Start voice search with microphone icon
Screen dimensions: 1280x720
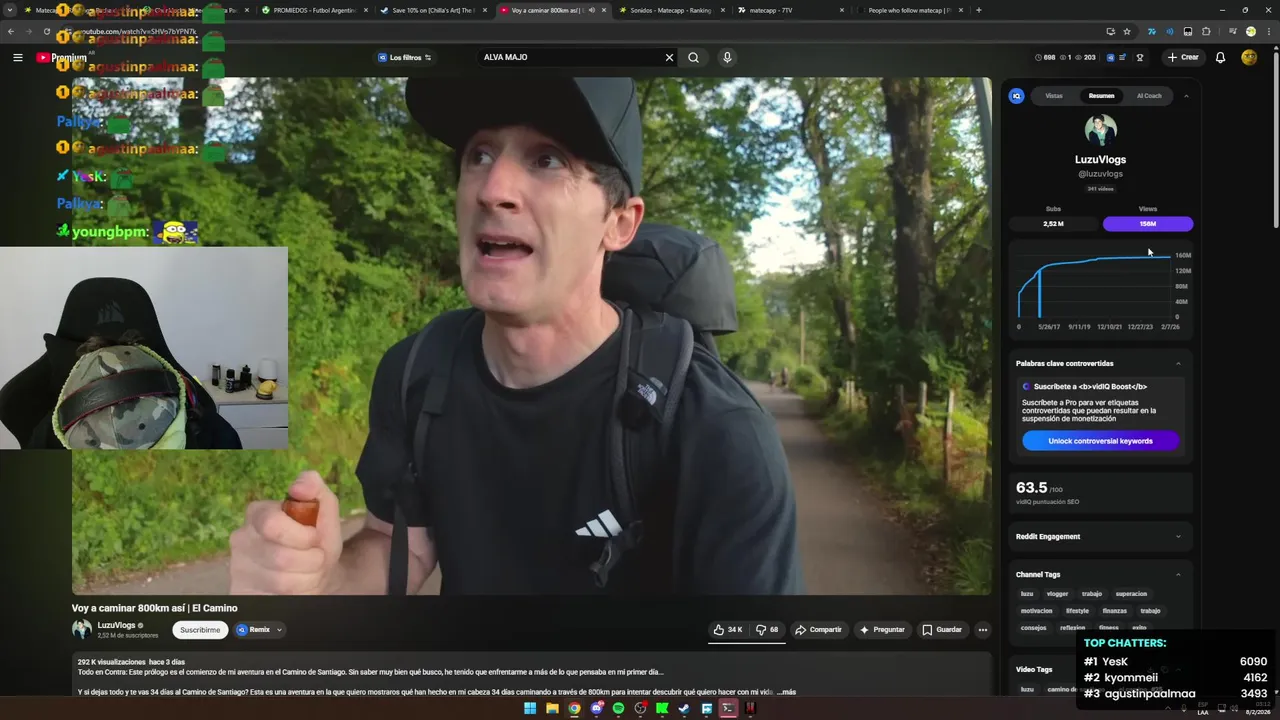[727, 57]
